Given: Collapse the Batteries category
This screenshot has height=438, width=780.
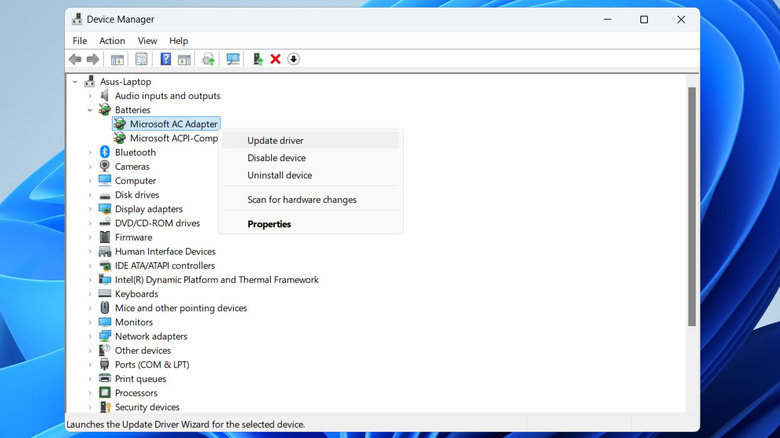Looking at the screenshot, I should (90, 110).
